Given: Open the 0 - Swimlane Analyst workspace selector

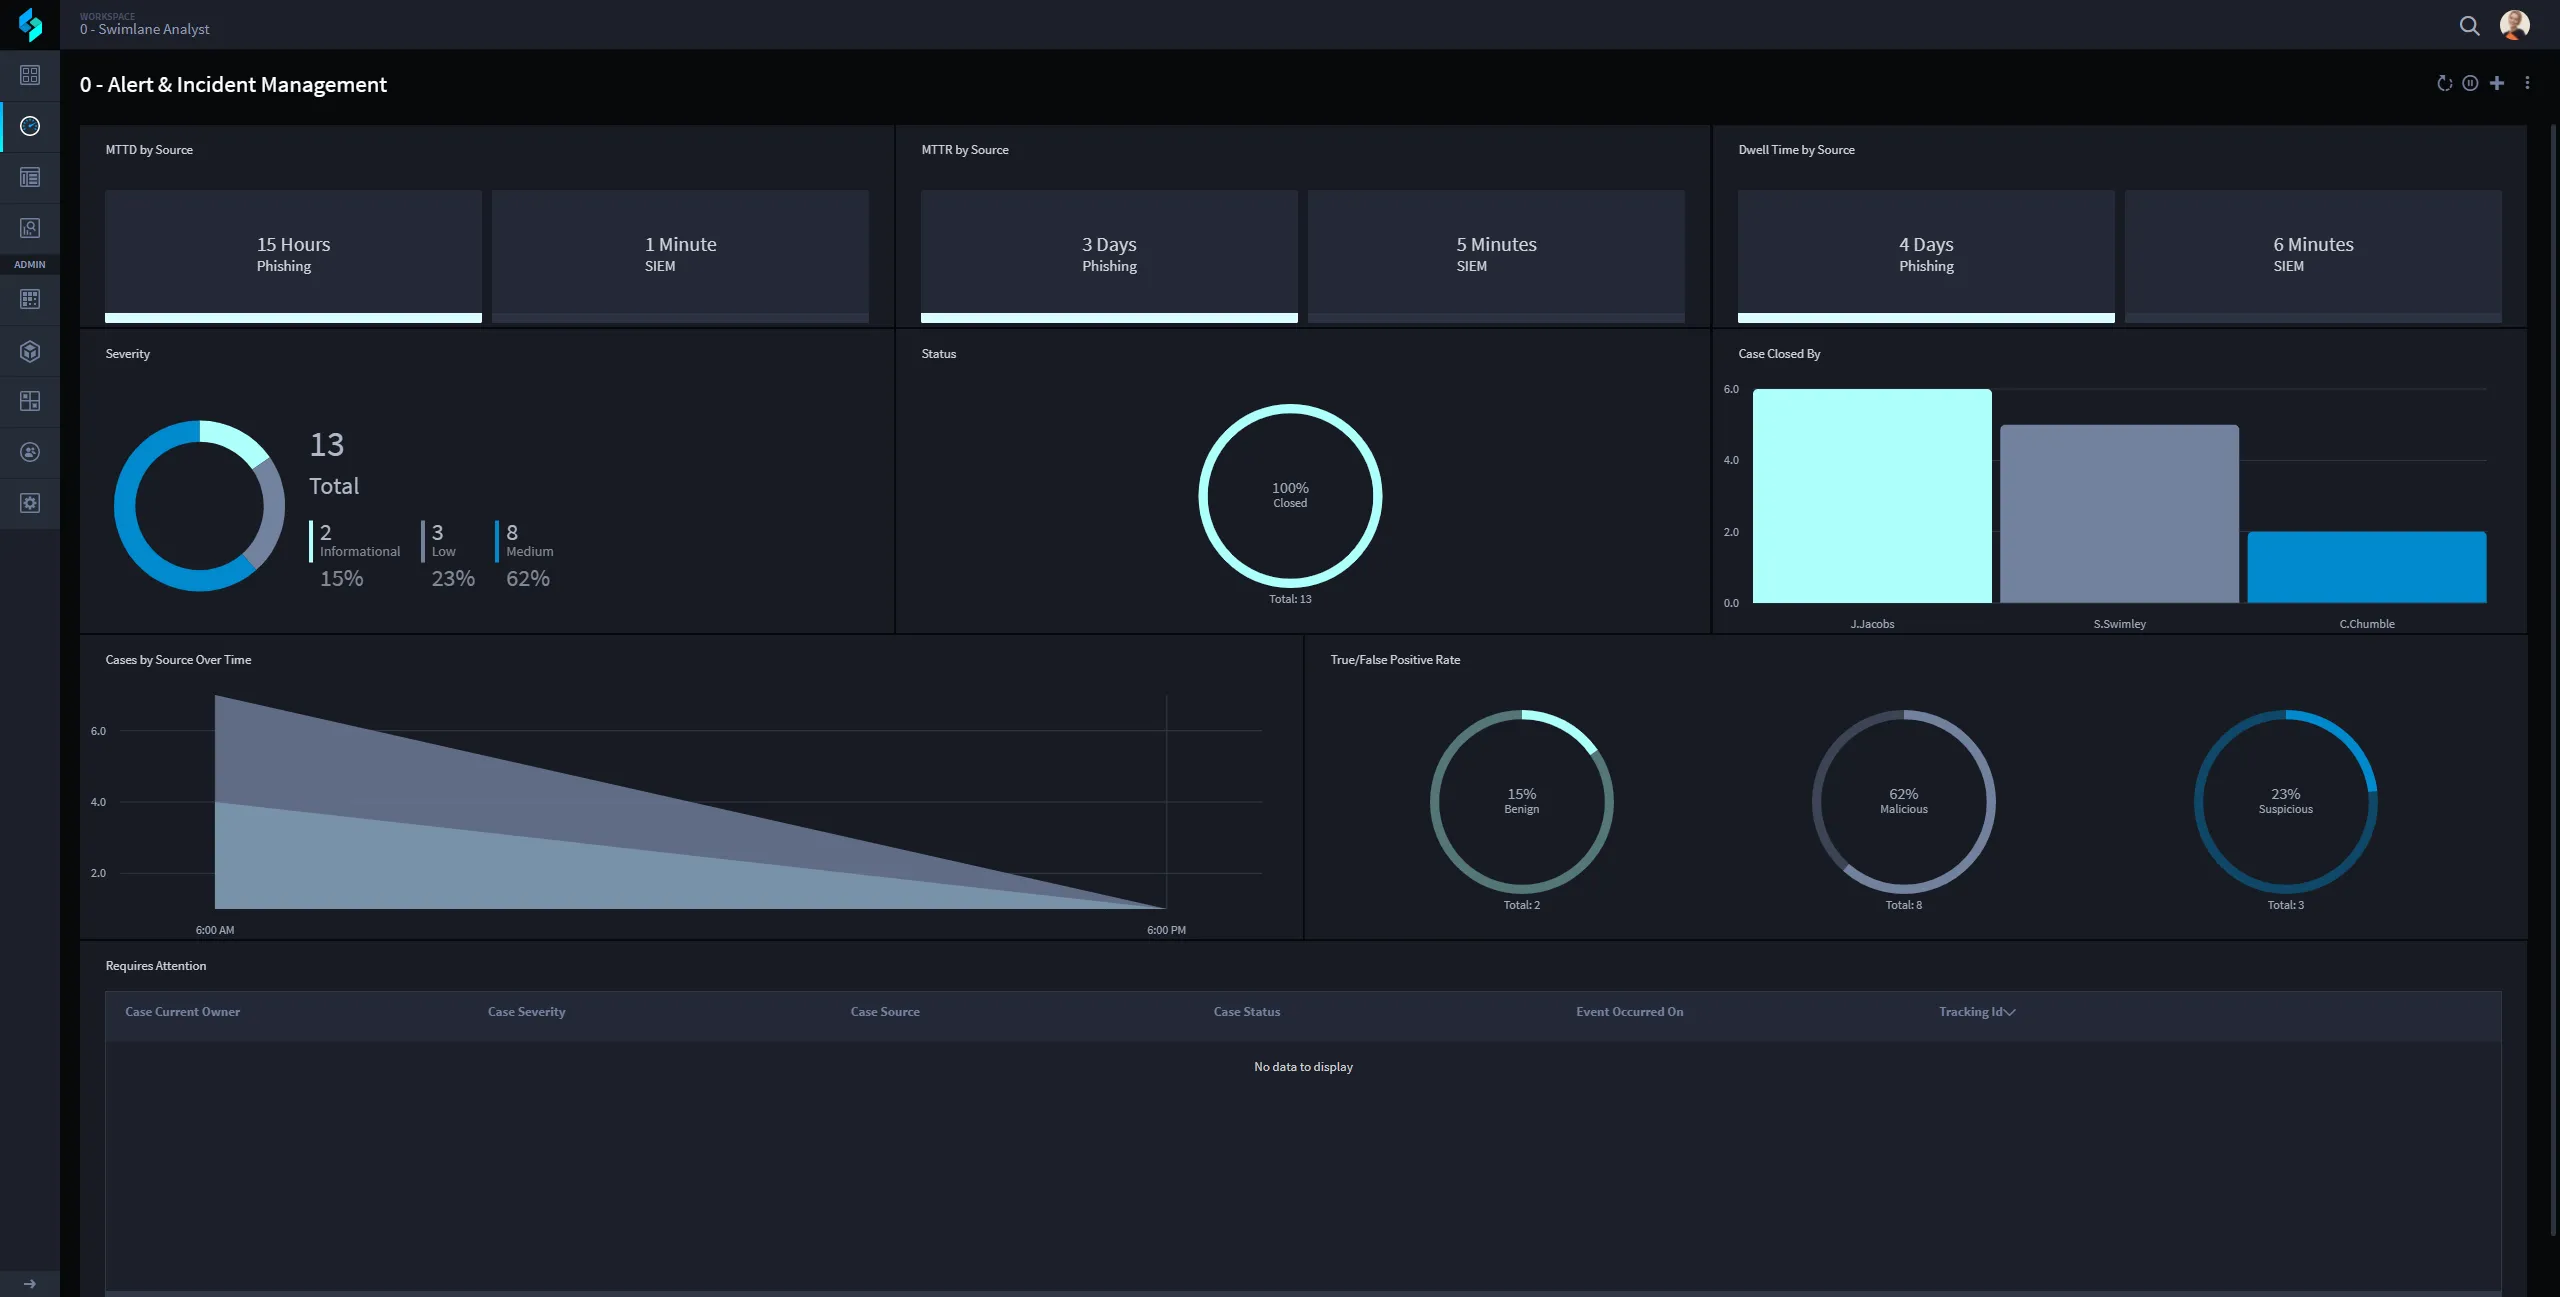Looking at the screenshot, I should coord(145,25).
